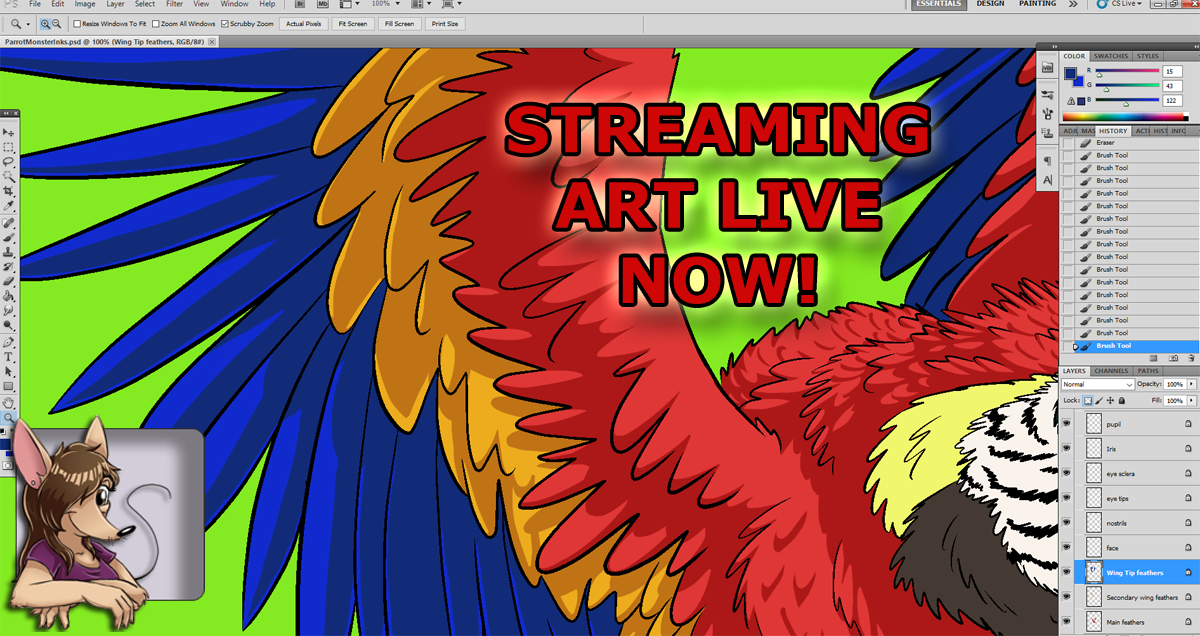Screen dimensions: 1200x636
Task: Switch to the Swatches tab
Action: 1112,56
